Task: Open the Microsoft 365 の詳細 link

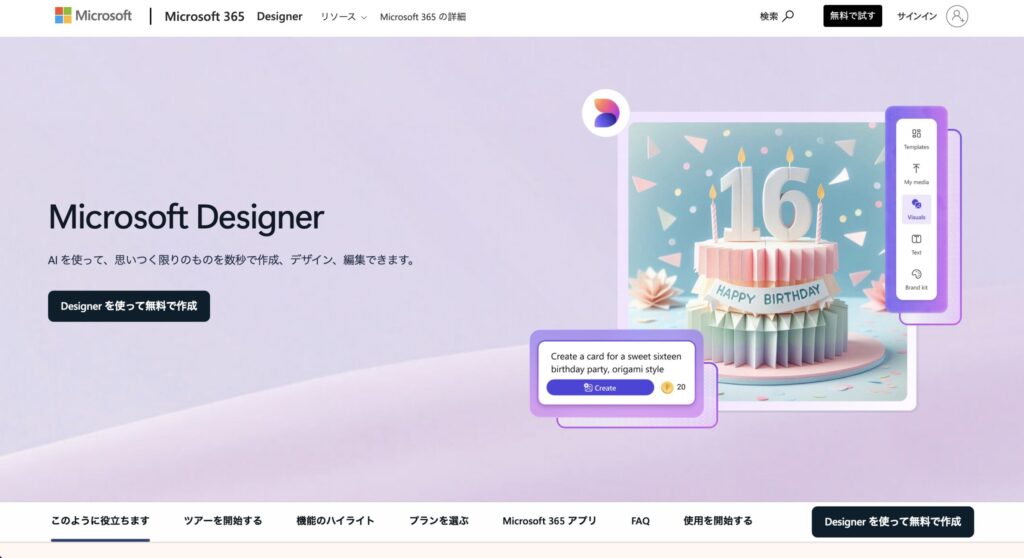Action: (x=422, y=17)
